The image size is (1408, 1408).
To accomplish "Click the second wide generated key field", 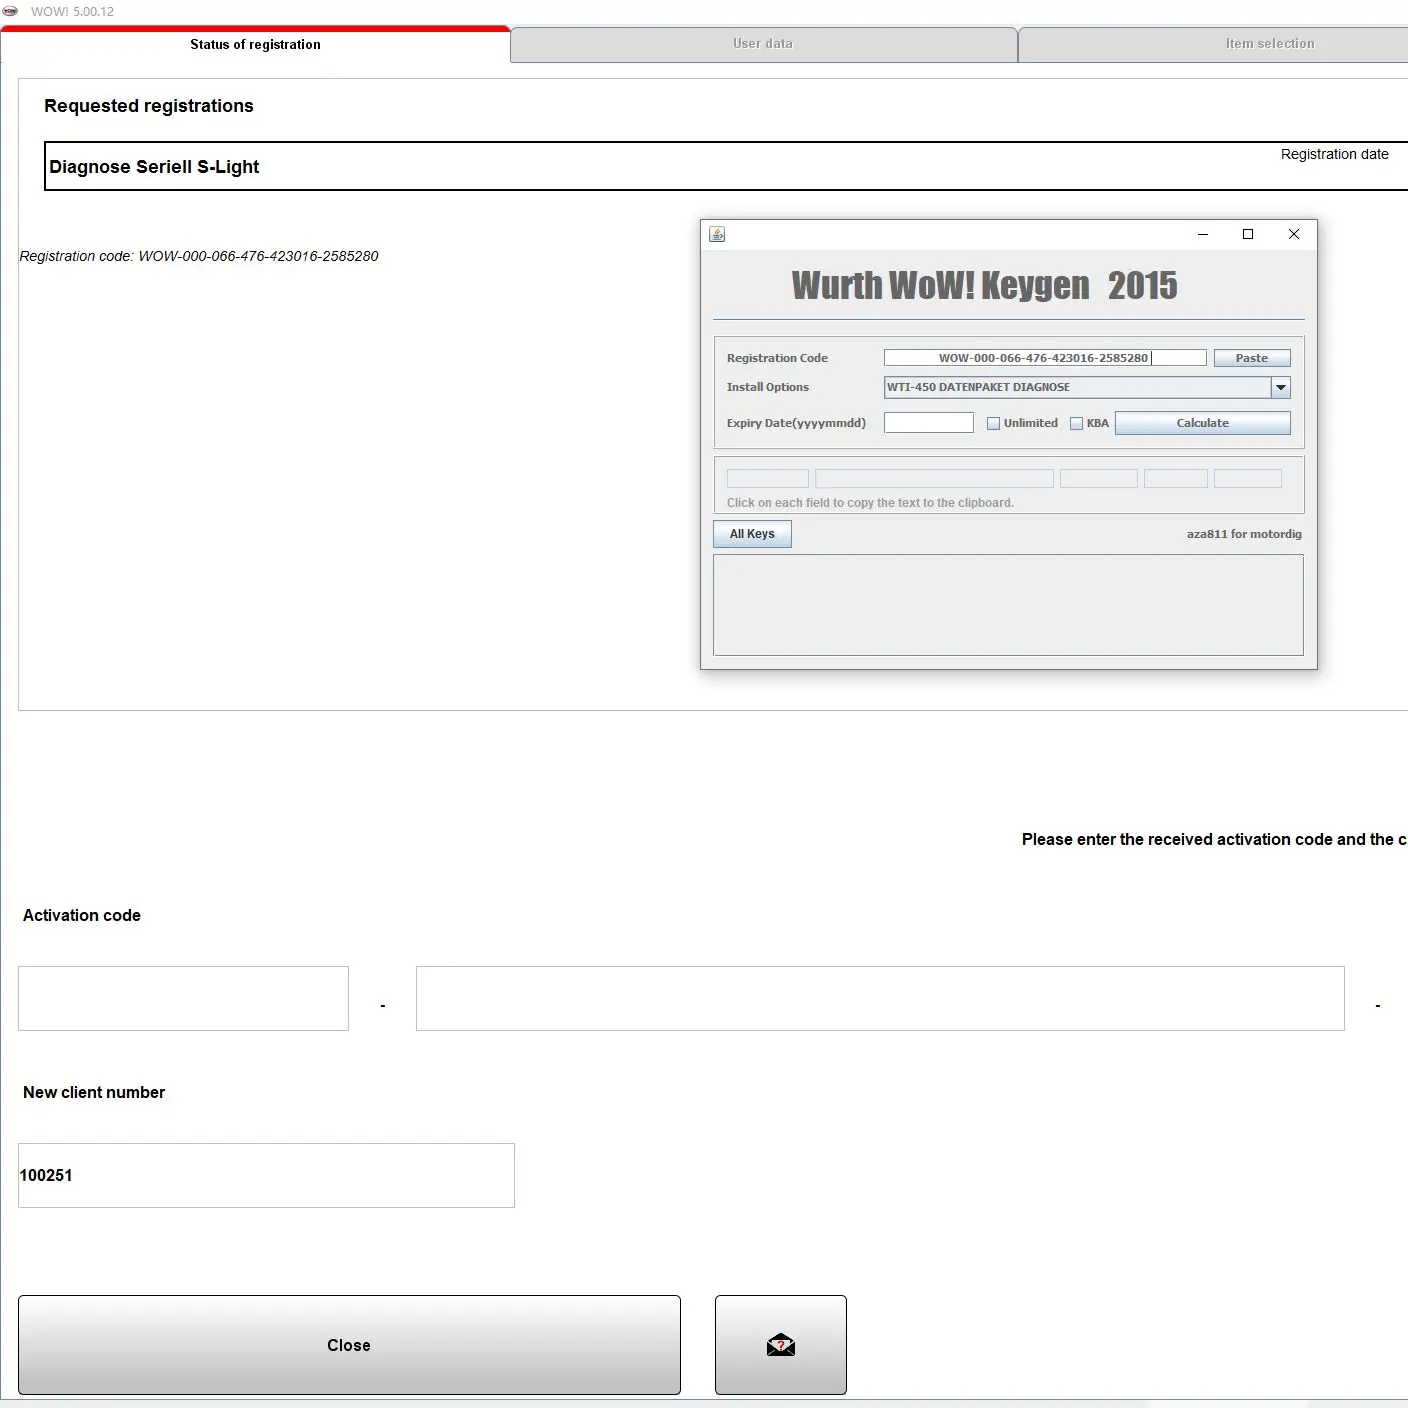I will [934, 479].
